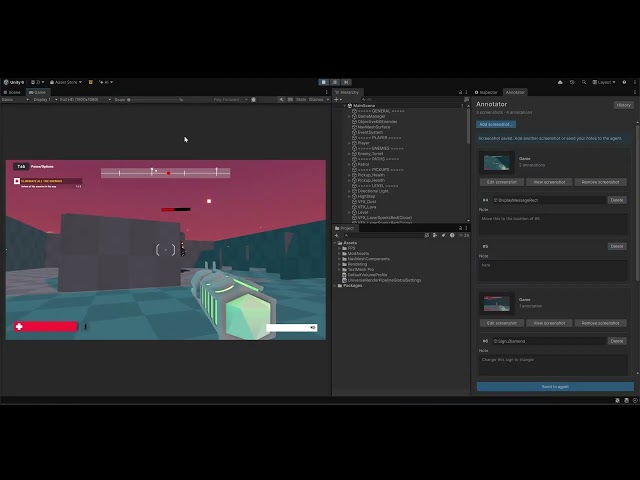Click the Send to agent button

[555, 387]
